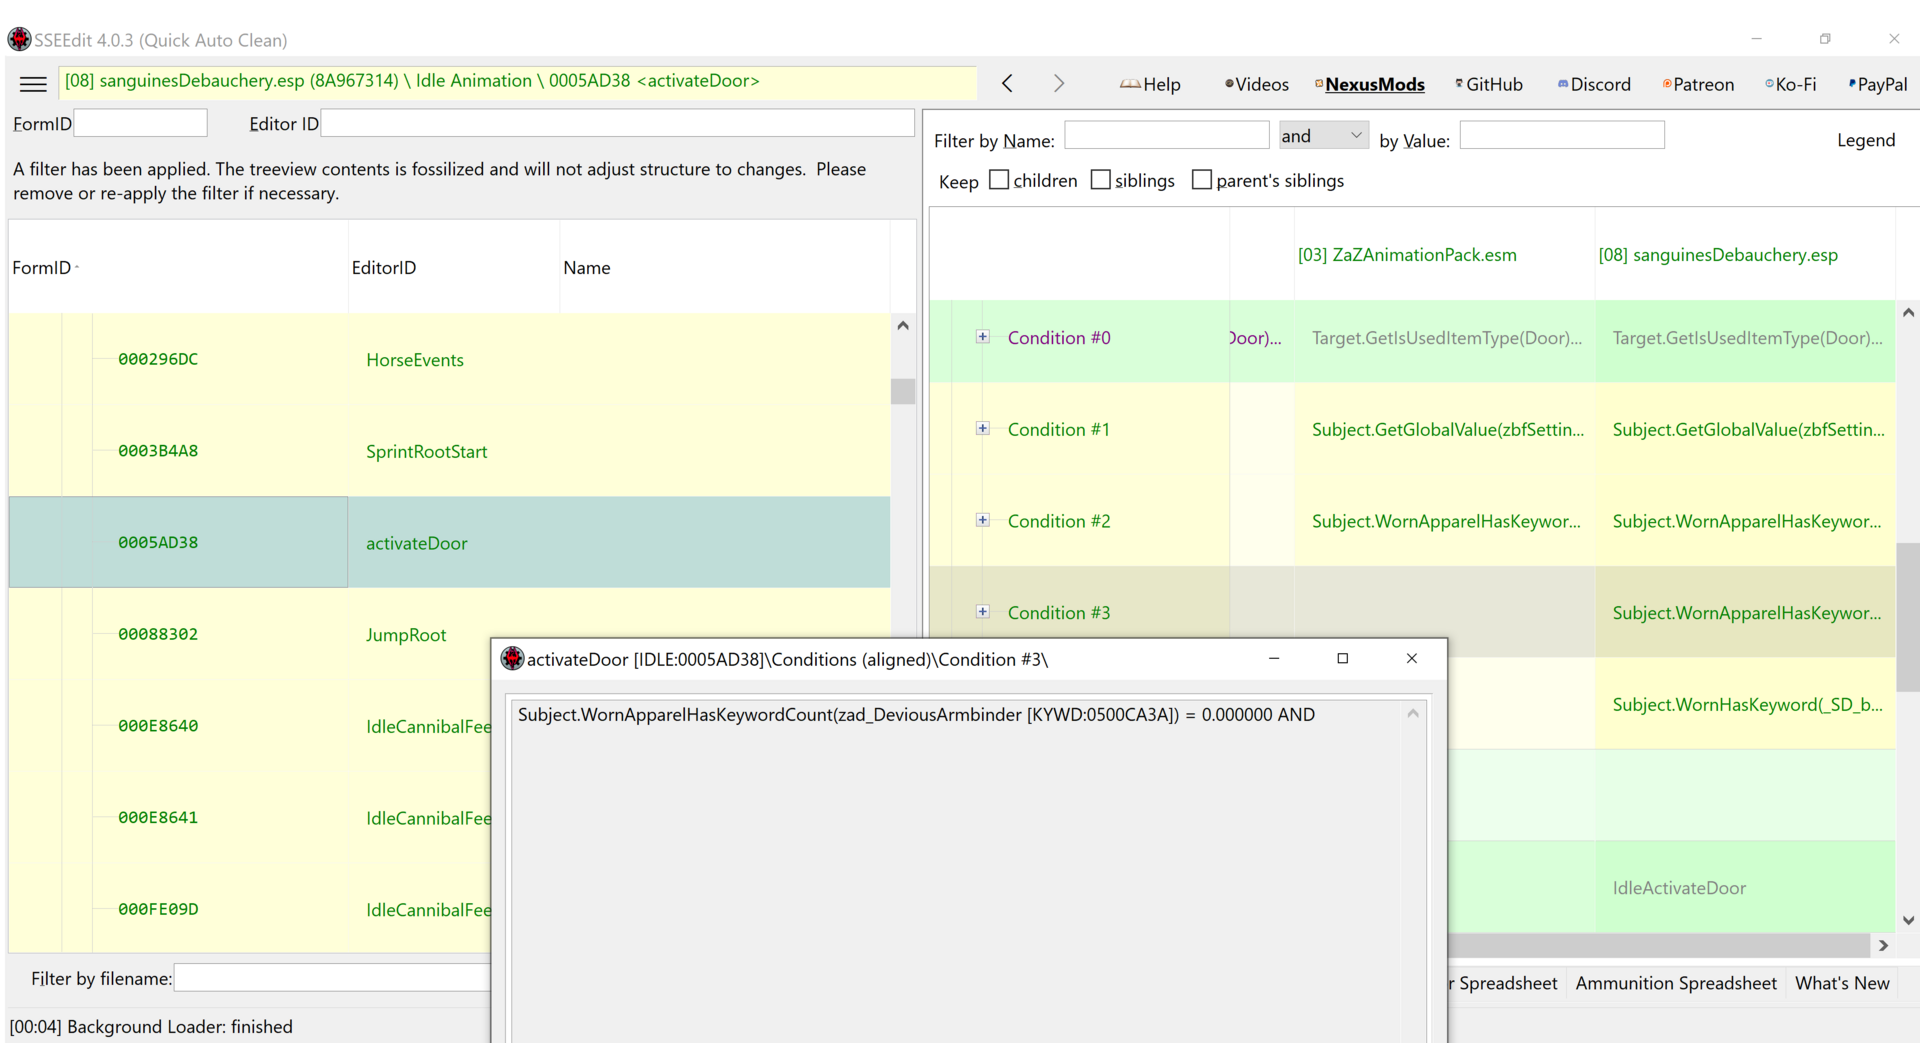Click in the Filter by Name field
Viewport: 1920px width, 1043px height.
[x=1167, y=135]
